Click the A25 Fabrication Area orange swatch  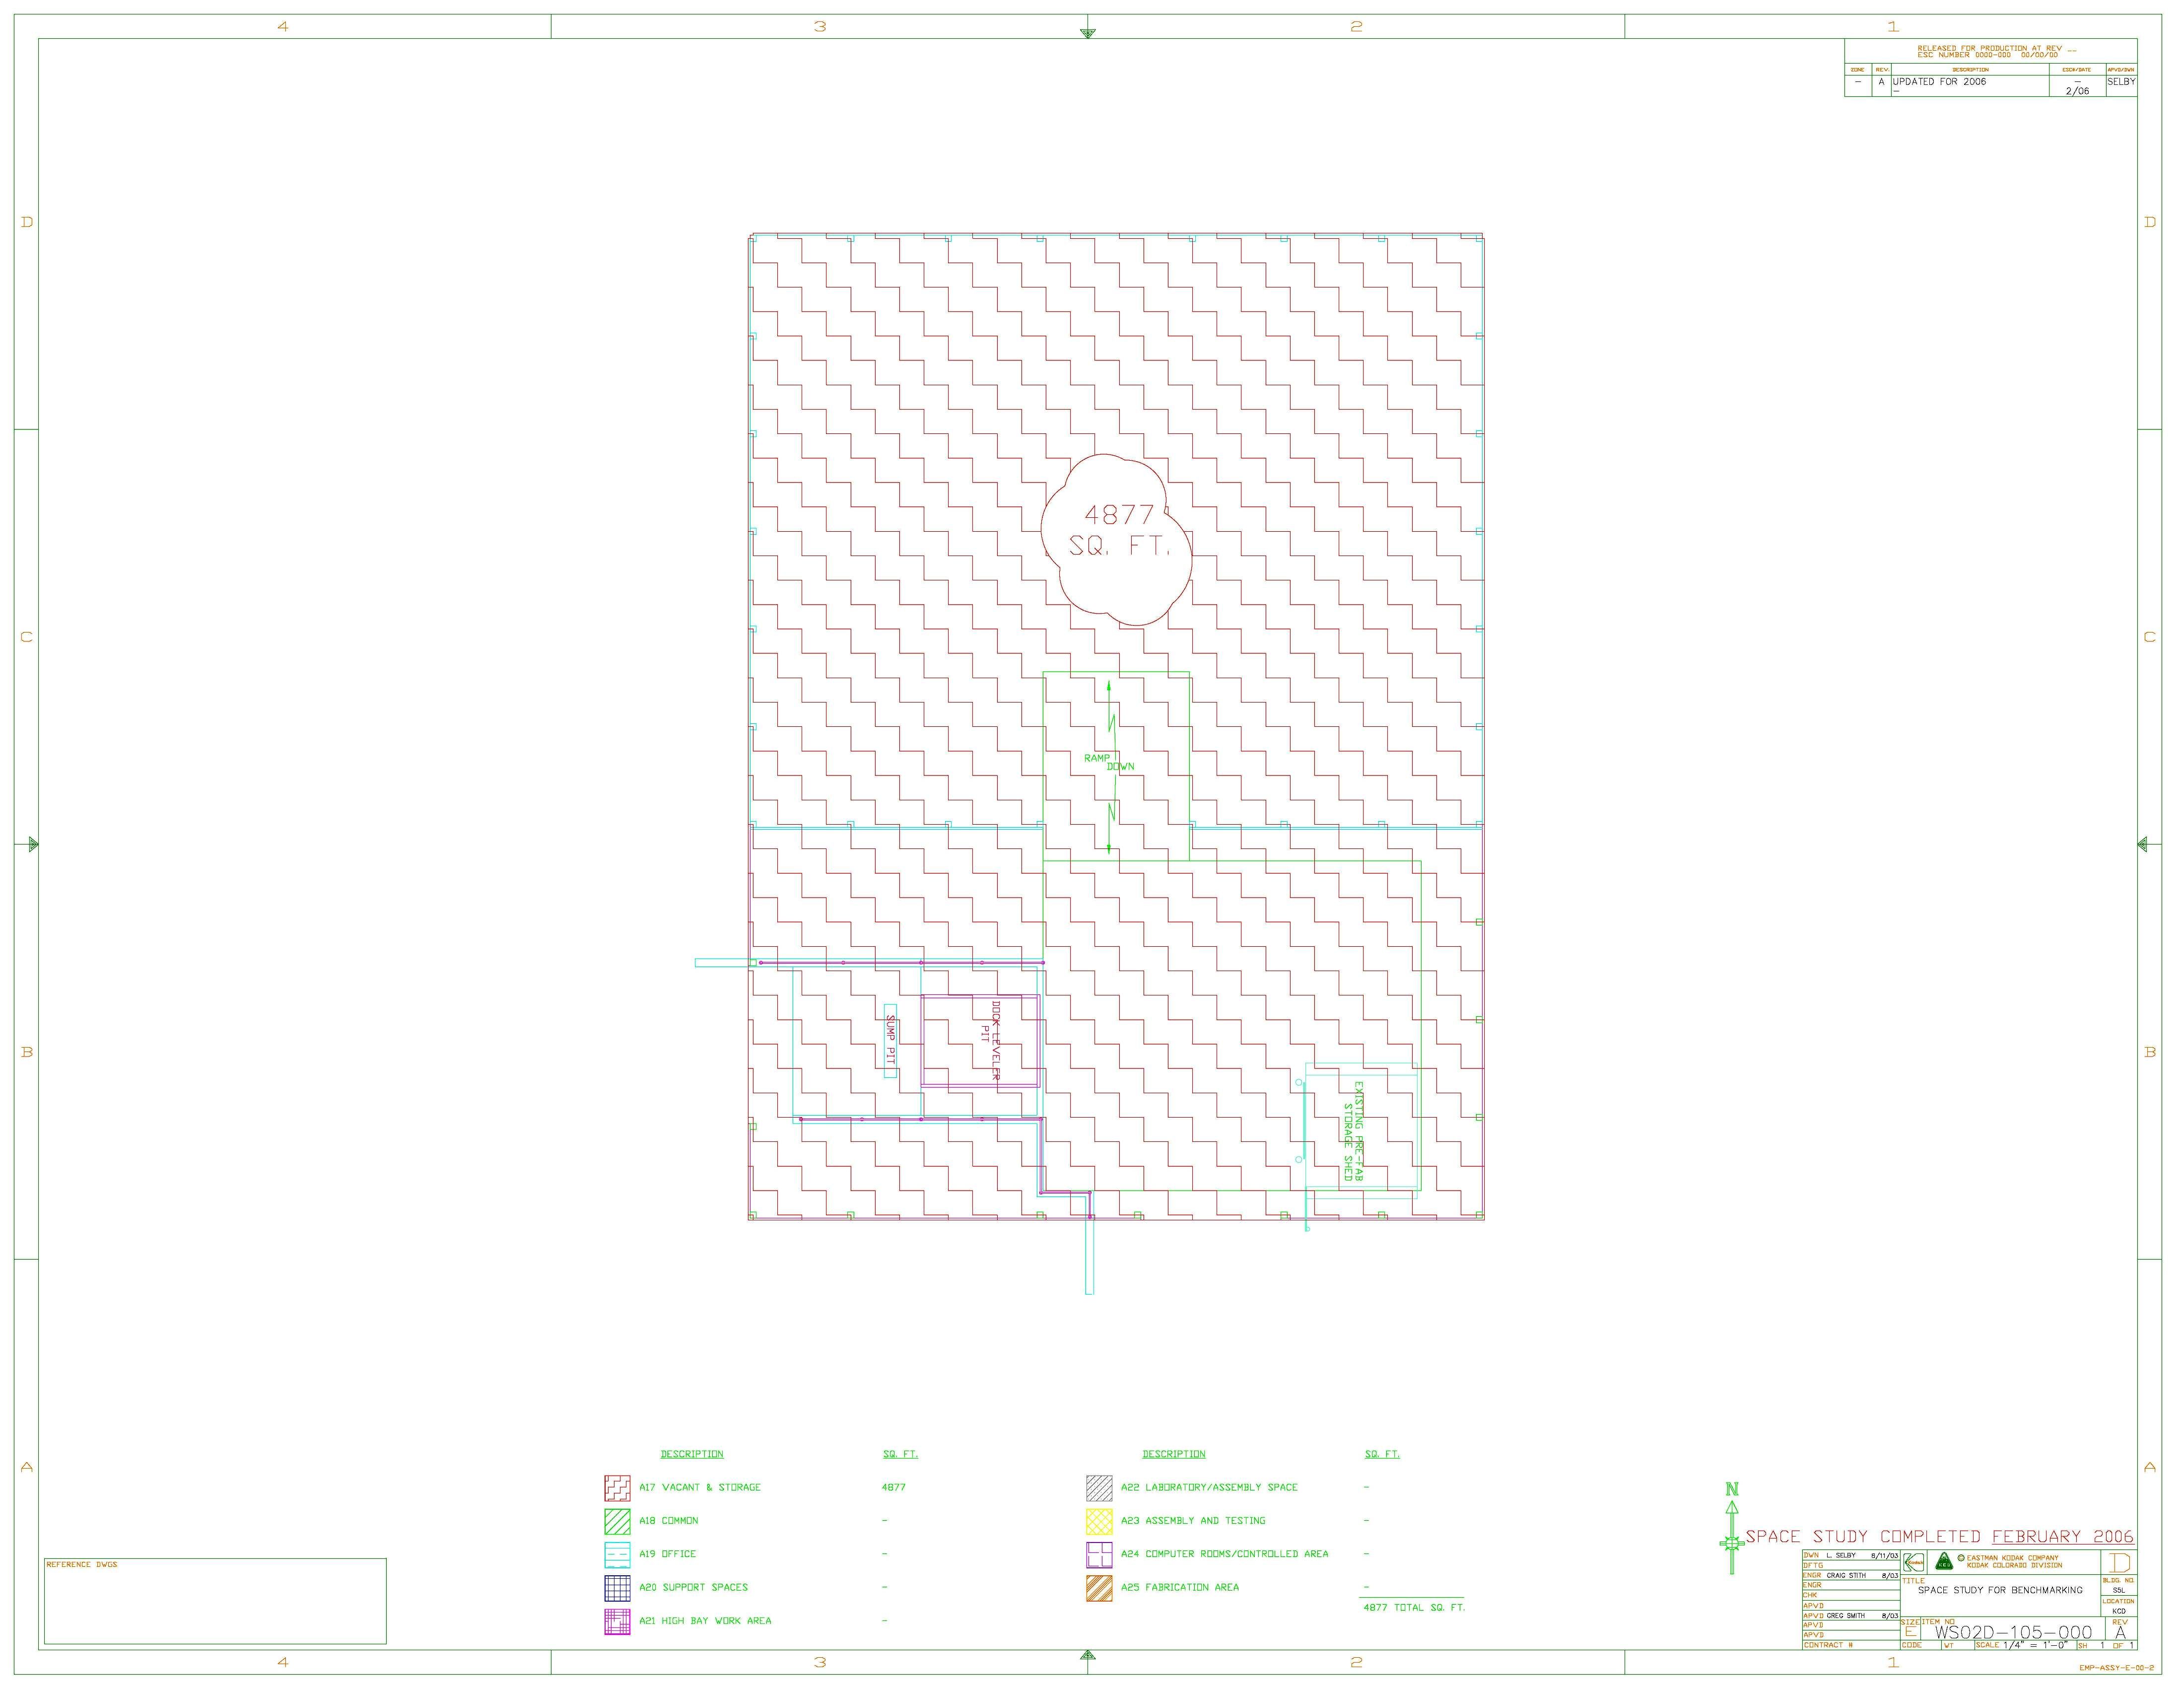tap(1099, 1588)
